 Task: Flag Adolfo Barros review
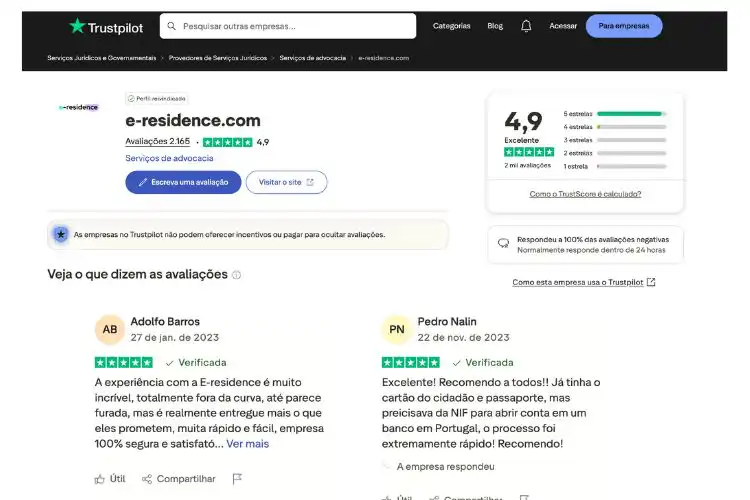click(237, 478)
